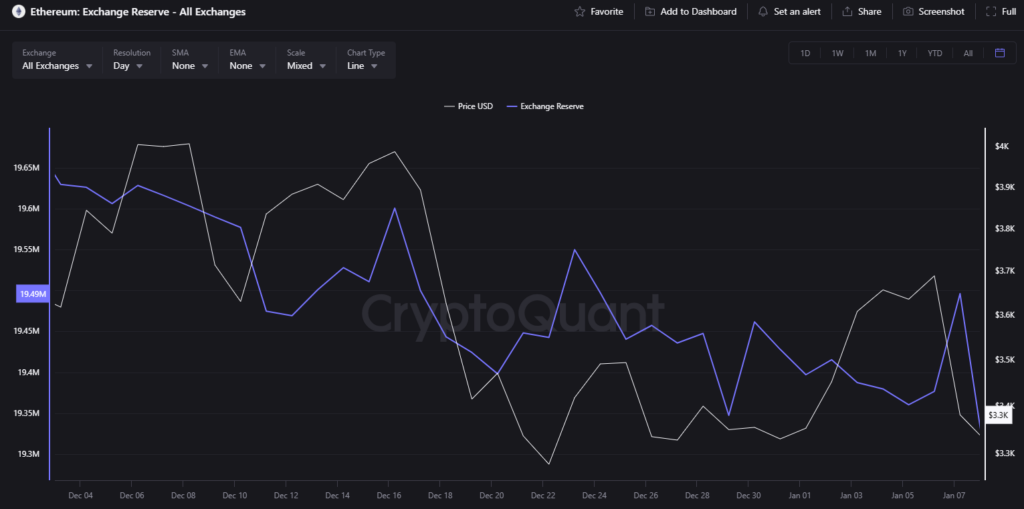
Task: Toggle the Price USD legend series
Action: (468, 106)
